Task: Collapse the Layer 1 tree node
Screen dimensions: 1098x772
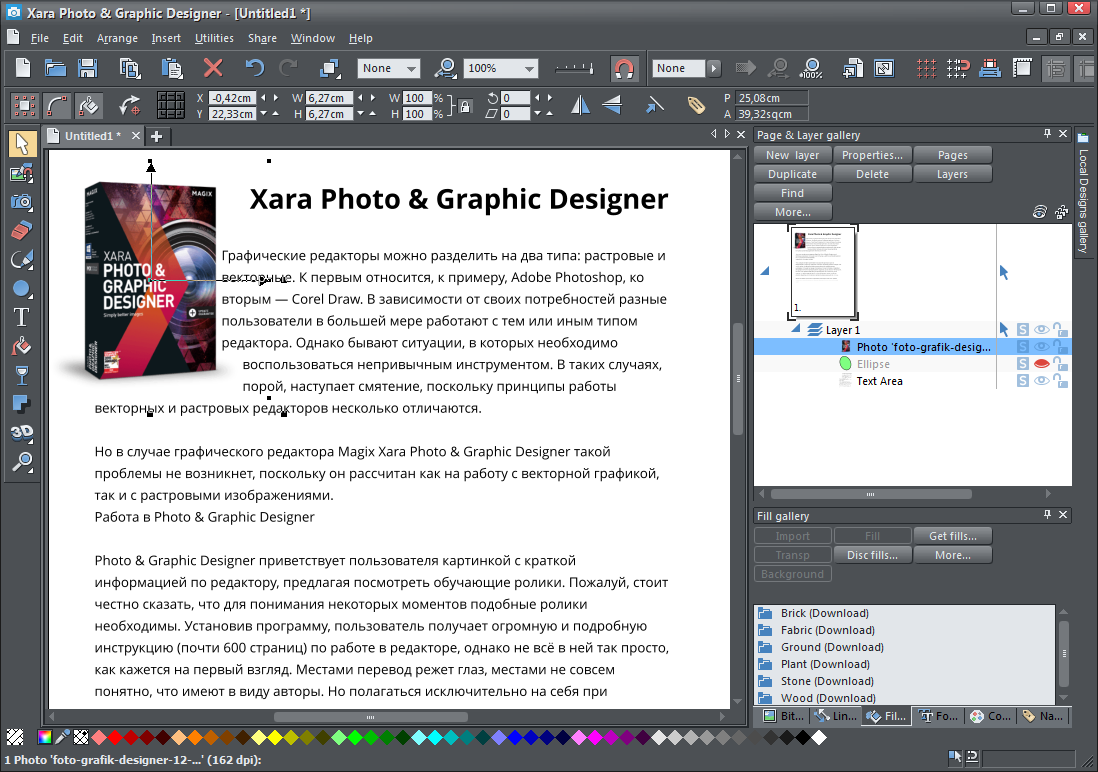Action: (x=795, y=329)
